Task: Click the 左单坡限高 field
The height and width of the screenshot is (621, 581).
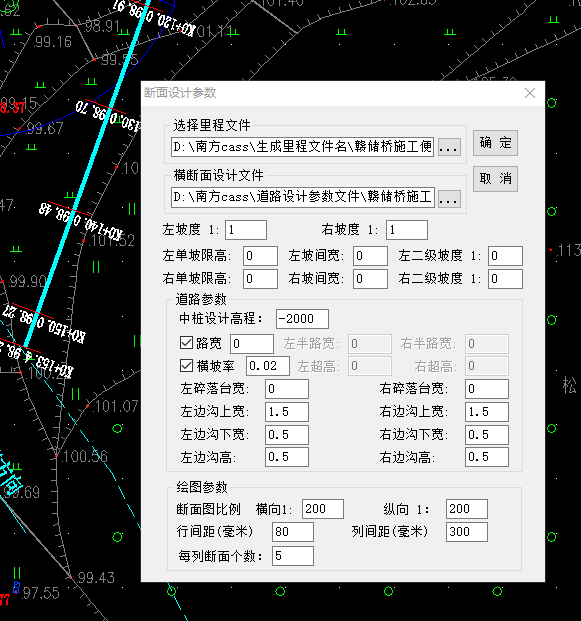Action: [260, 256]
